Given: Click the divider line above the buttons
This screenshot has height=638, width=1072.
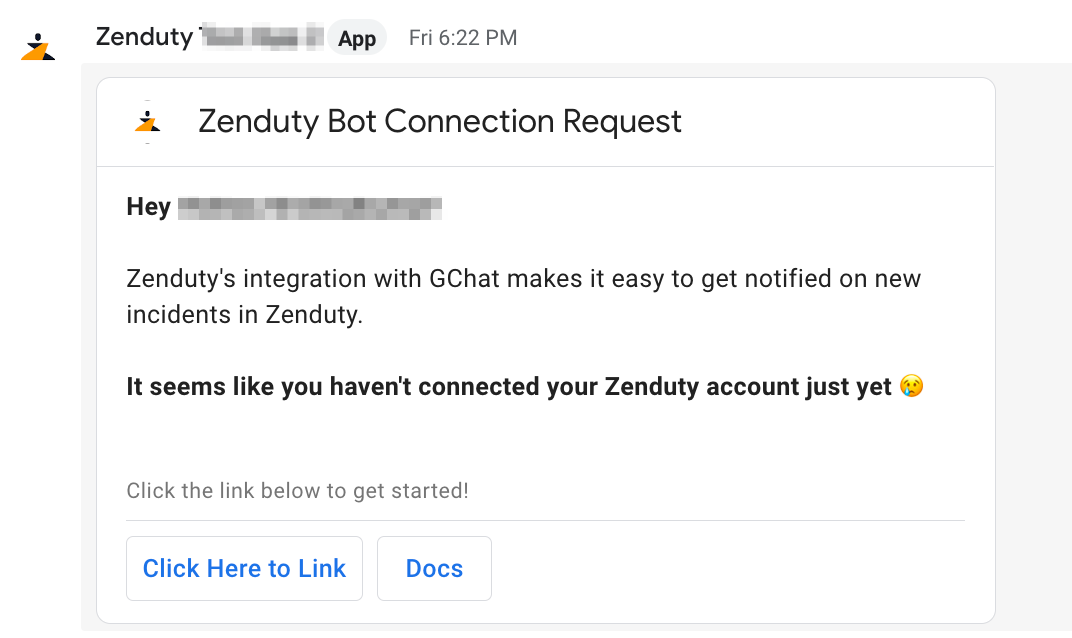Looking at the screenshot, I should 546,520.
